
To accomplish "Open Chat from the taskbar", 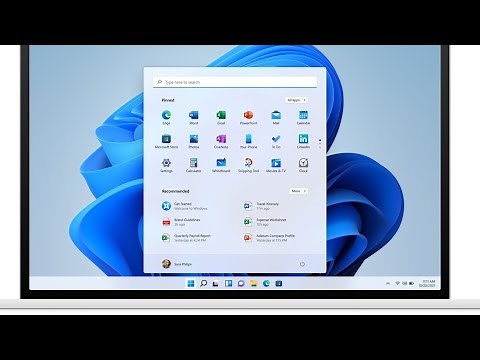I will tap(241, 283).
